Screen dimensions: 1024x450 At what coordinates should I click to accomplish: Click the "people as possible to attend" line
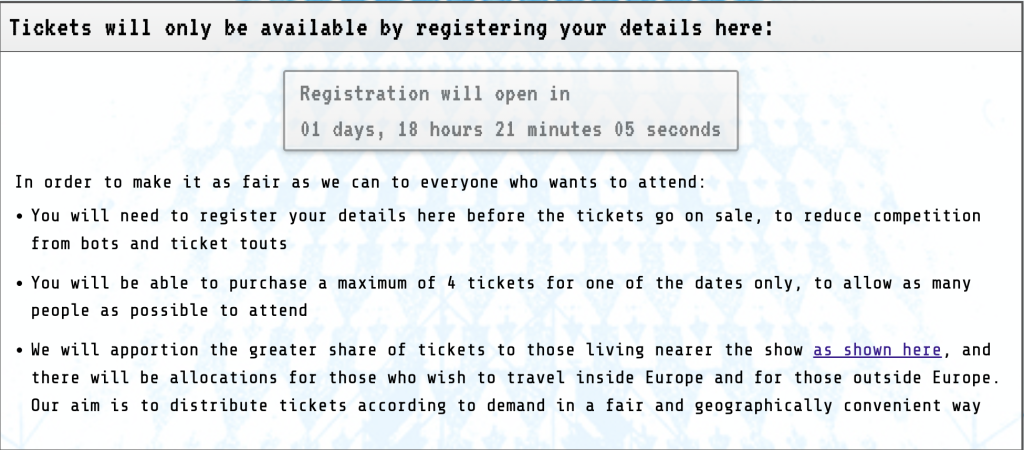[x=169, y=310]
